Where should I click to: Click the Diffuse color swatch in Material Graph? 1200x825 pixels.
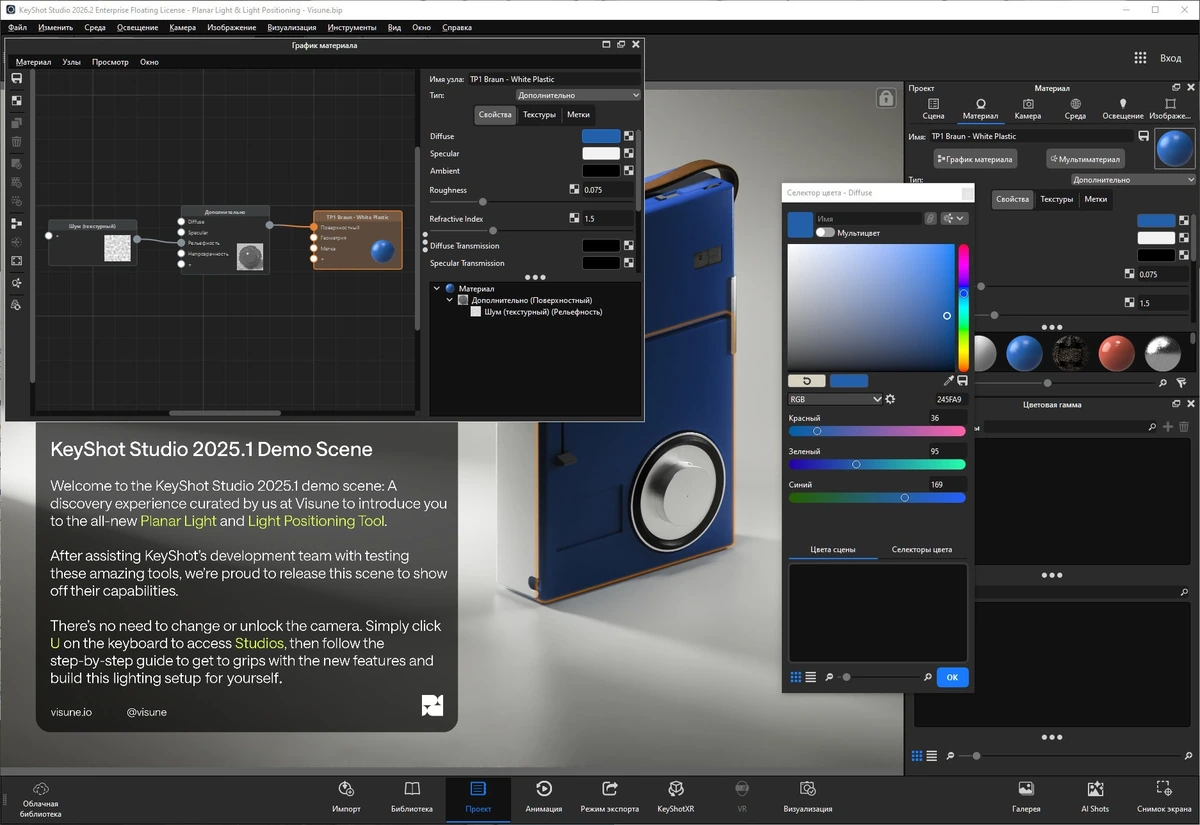point(601,136)
